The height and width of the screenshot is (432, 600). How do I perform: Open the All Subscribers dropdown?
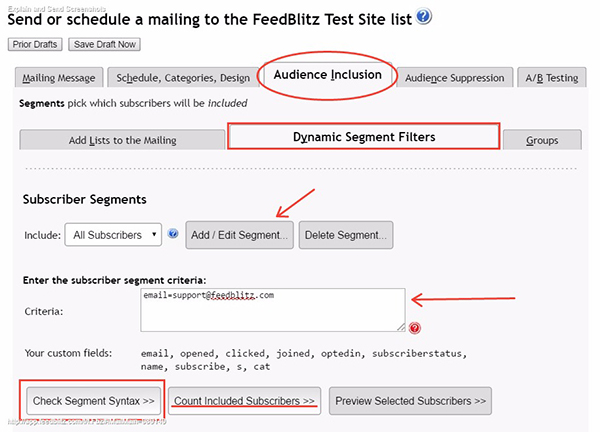click(113, 235)
